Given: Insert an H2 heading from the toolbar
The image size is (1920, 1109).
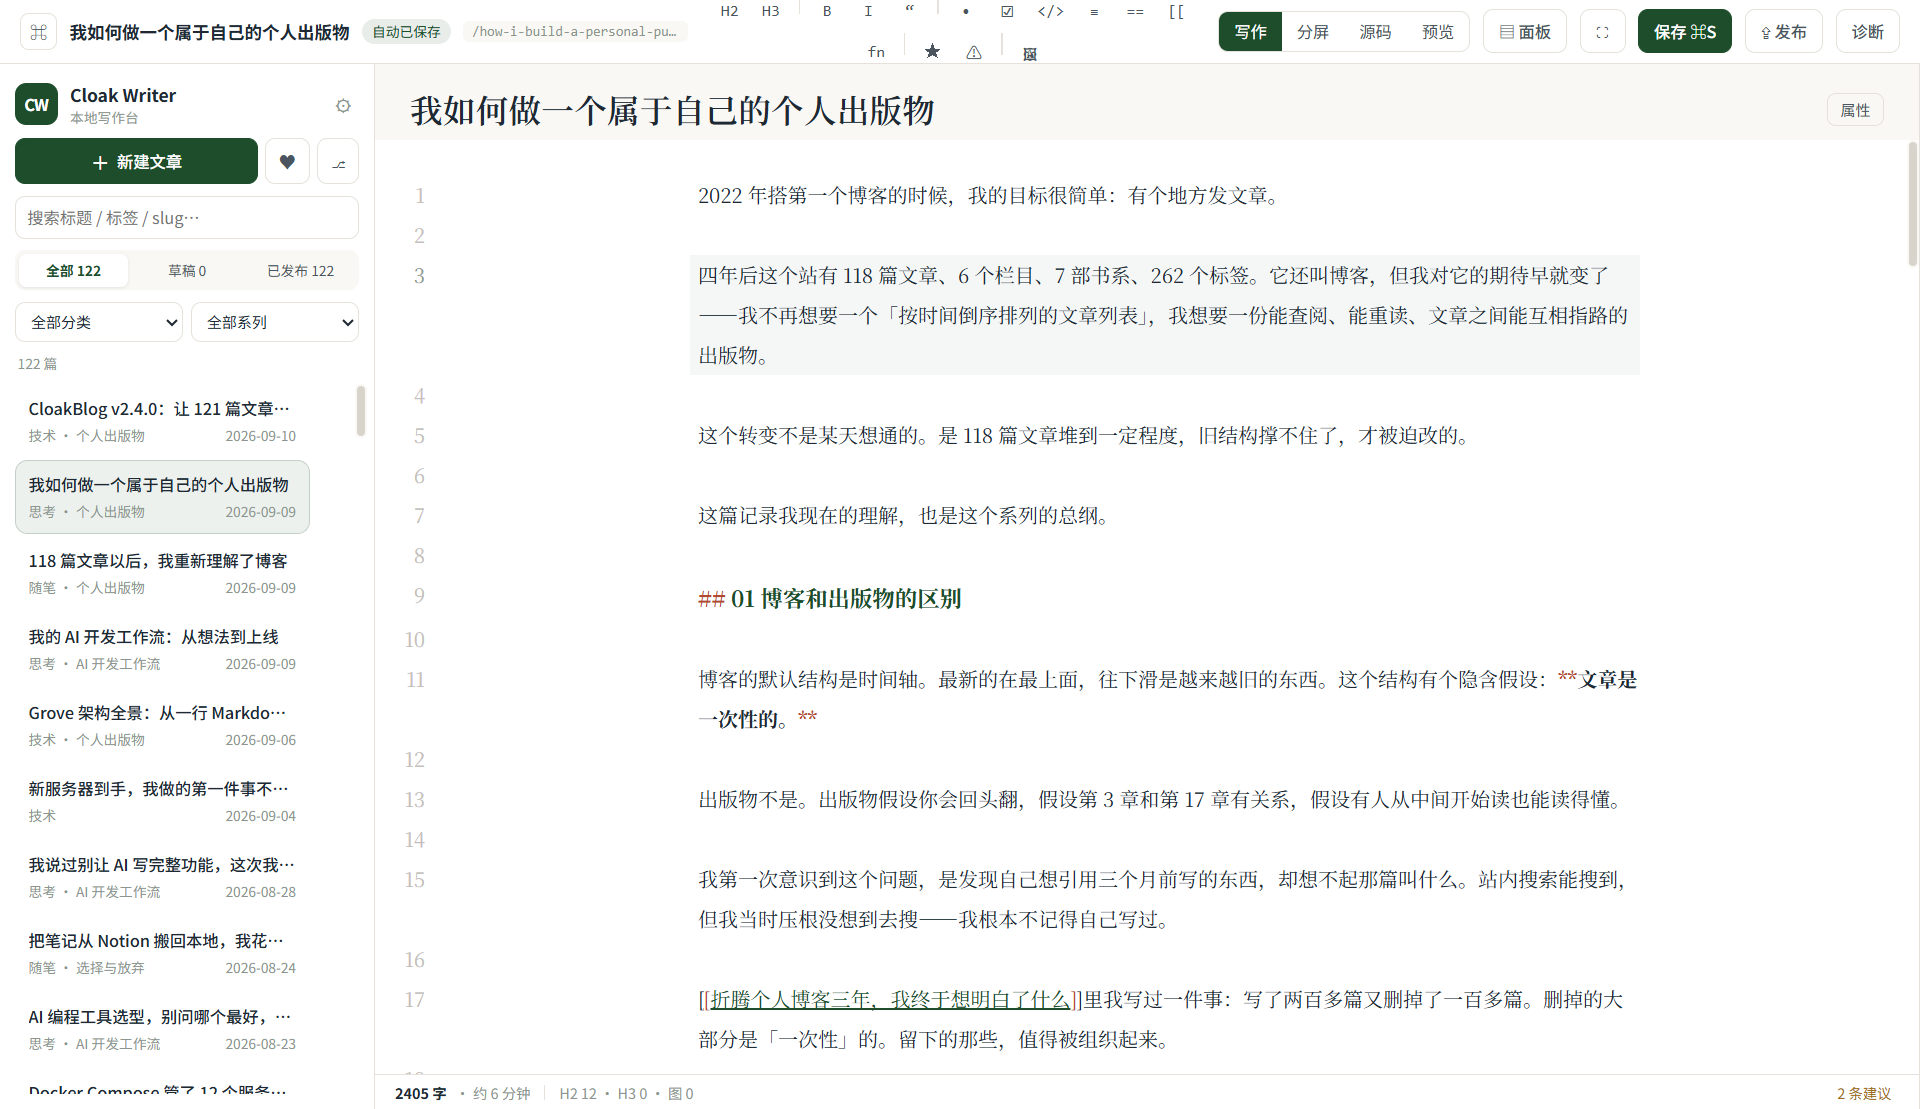Looking at the screenshot, I should point(729,11).
